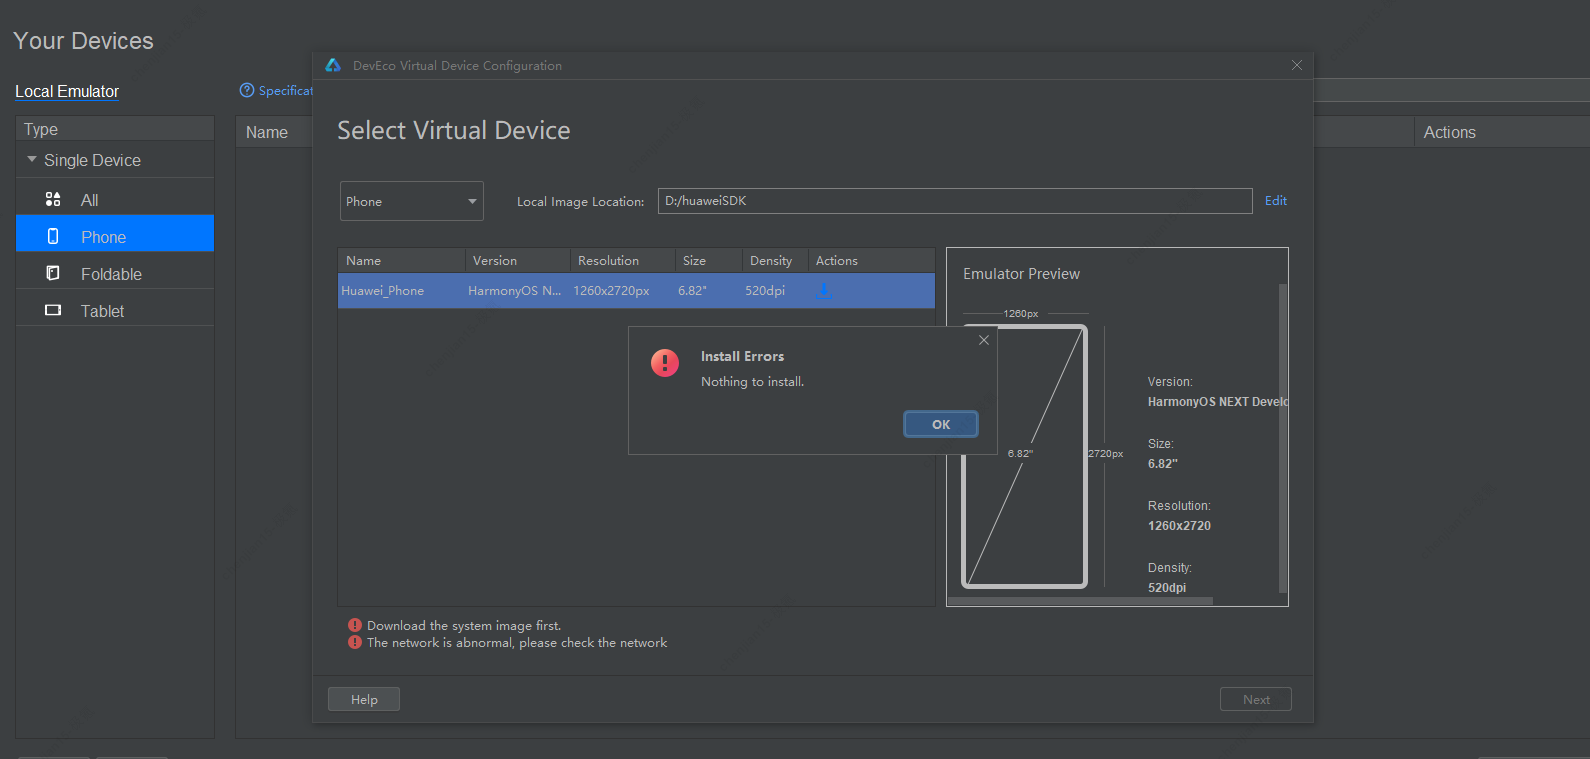
Task: Click the DevEco logo icon in title bar
Action: click(333, 65)
